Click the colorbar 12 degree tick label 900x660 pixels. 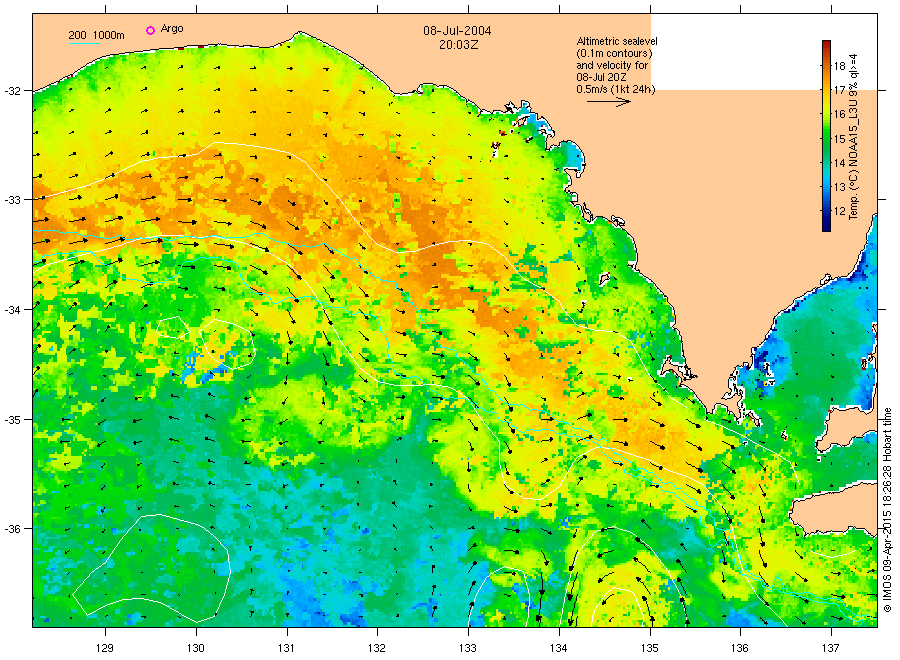coord(839,211)
